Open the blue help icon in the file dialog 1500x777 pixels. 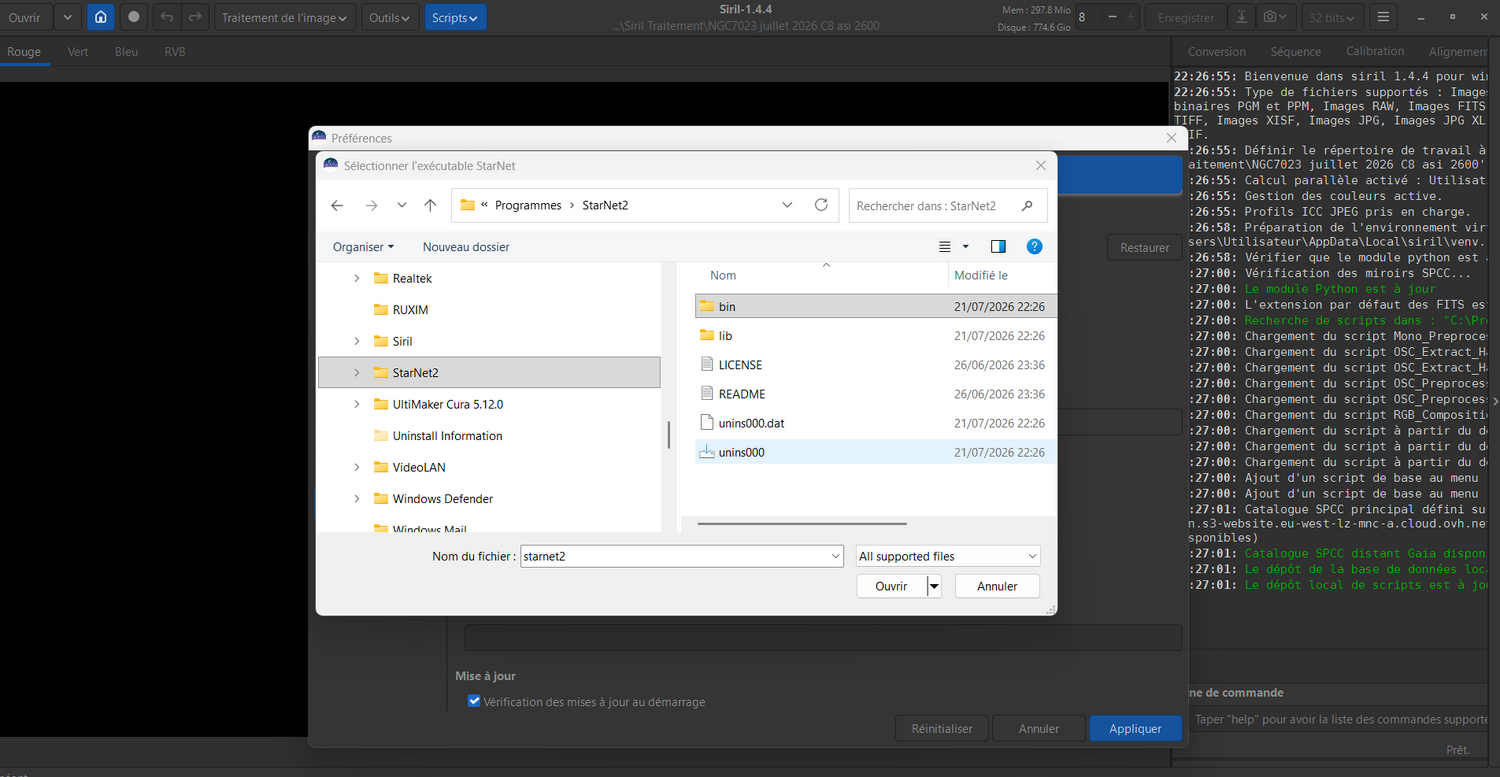pyautogui.click(x=1035, y=246)
